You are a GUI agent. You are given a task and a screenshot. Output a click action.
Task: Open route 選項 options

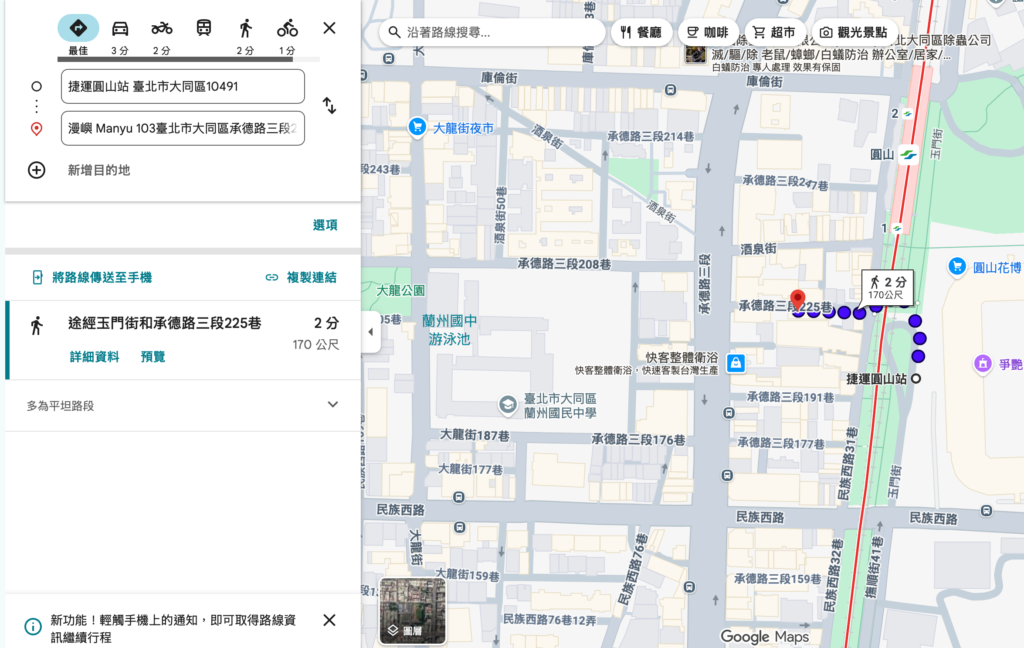[325, 225]
